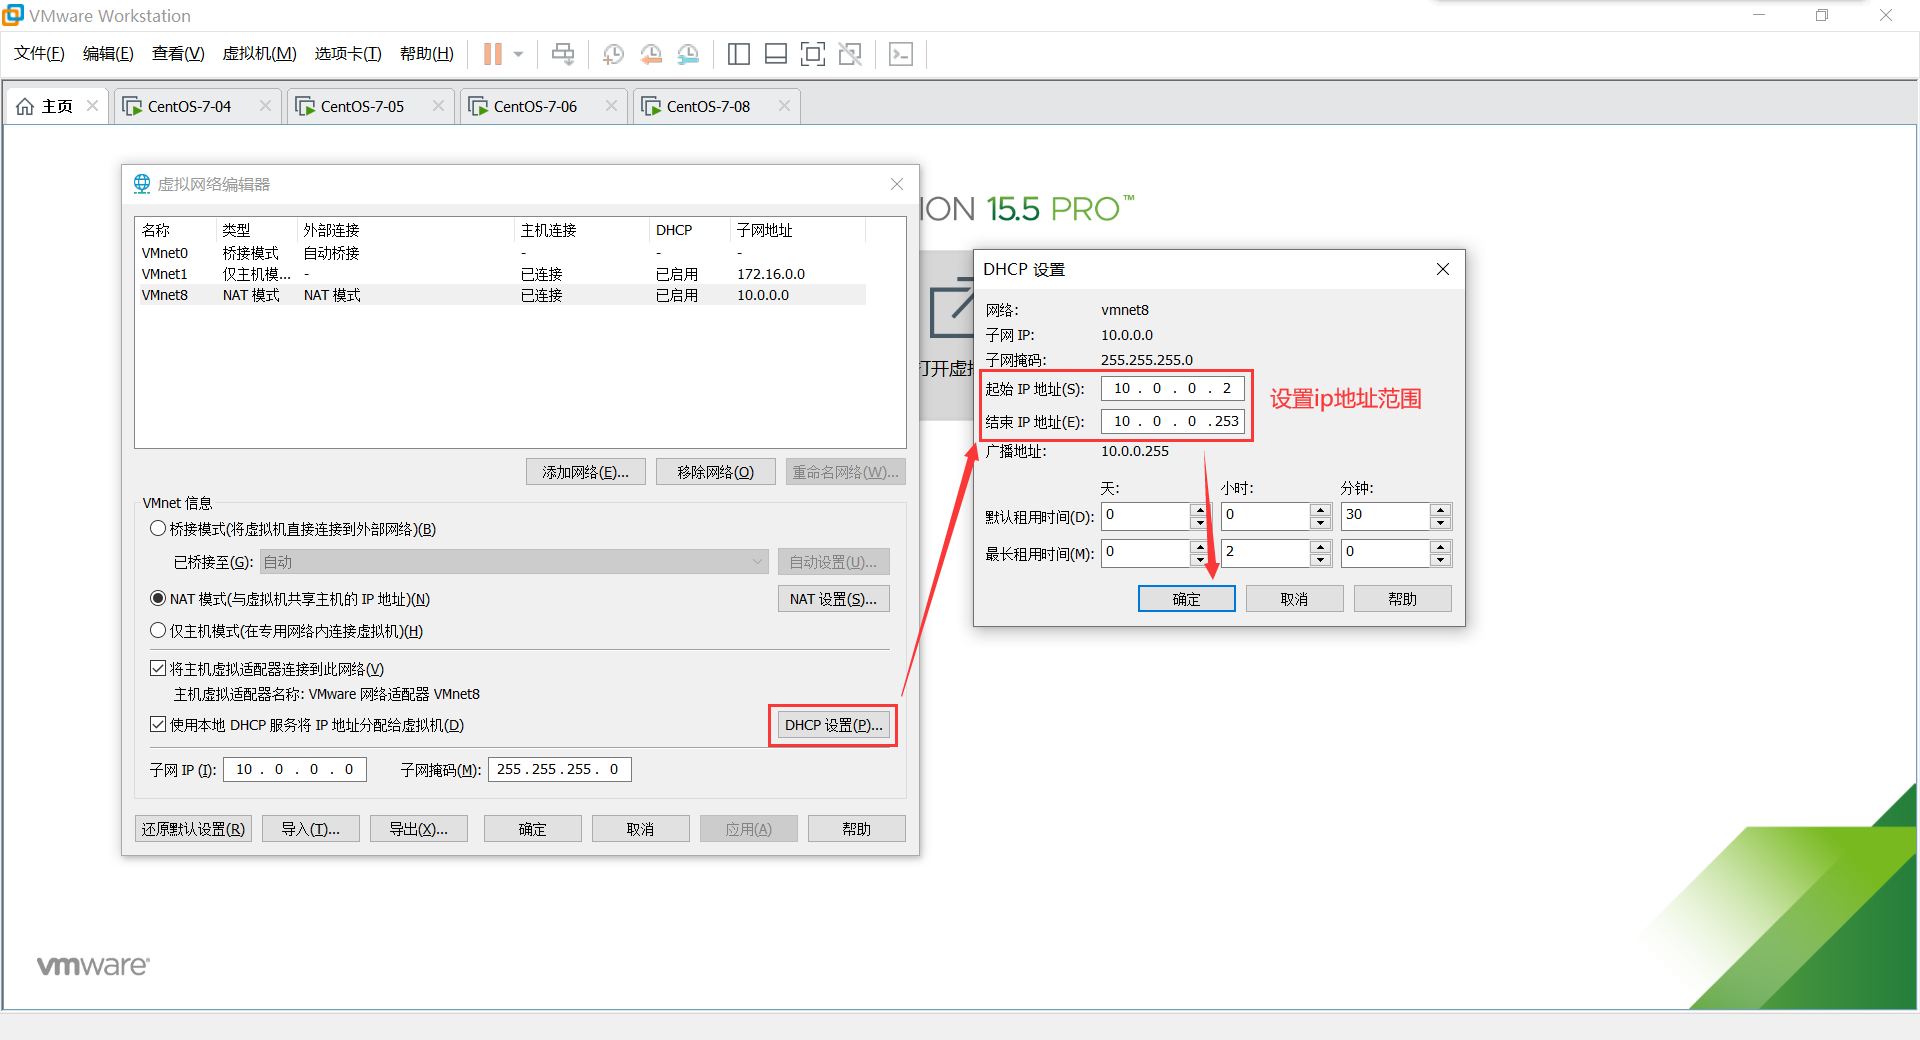
Task: Click 帮助 in the DHCP 设置 dialog
Action: (x=1403, y=599)
